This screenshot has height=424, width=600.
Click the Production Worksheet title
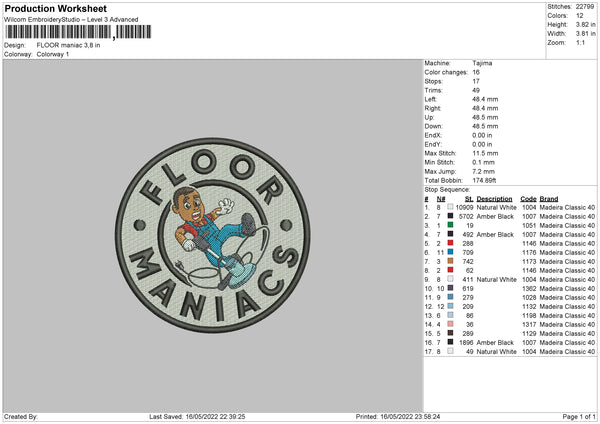pyautogui.click(x=55, y=8)
